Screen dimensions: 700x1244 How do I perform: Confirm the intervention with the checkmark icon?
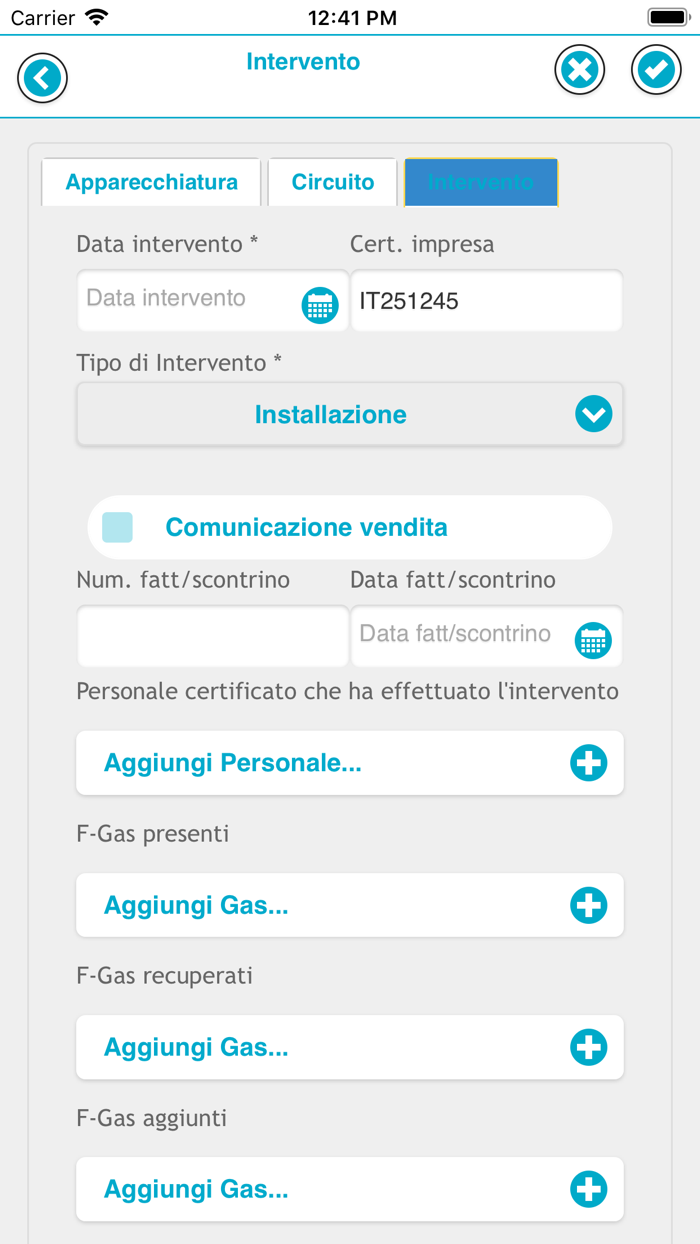tap(657, 69)
